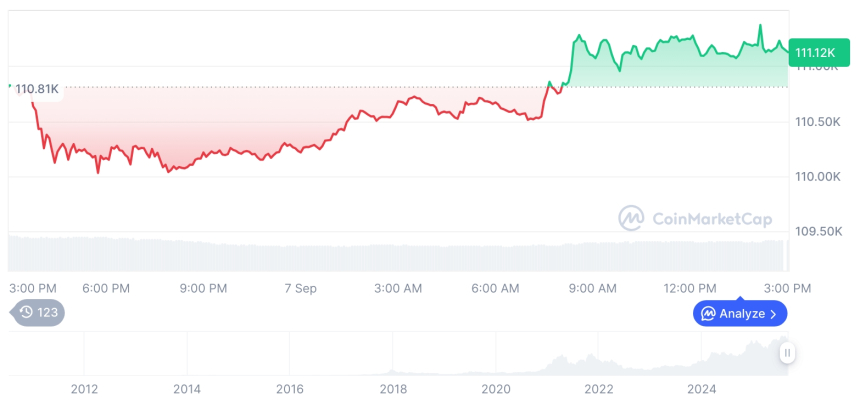Click the 9:00 PM time axis label
Screen dimensions: 860x401
coord(204,288)
